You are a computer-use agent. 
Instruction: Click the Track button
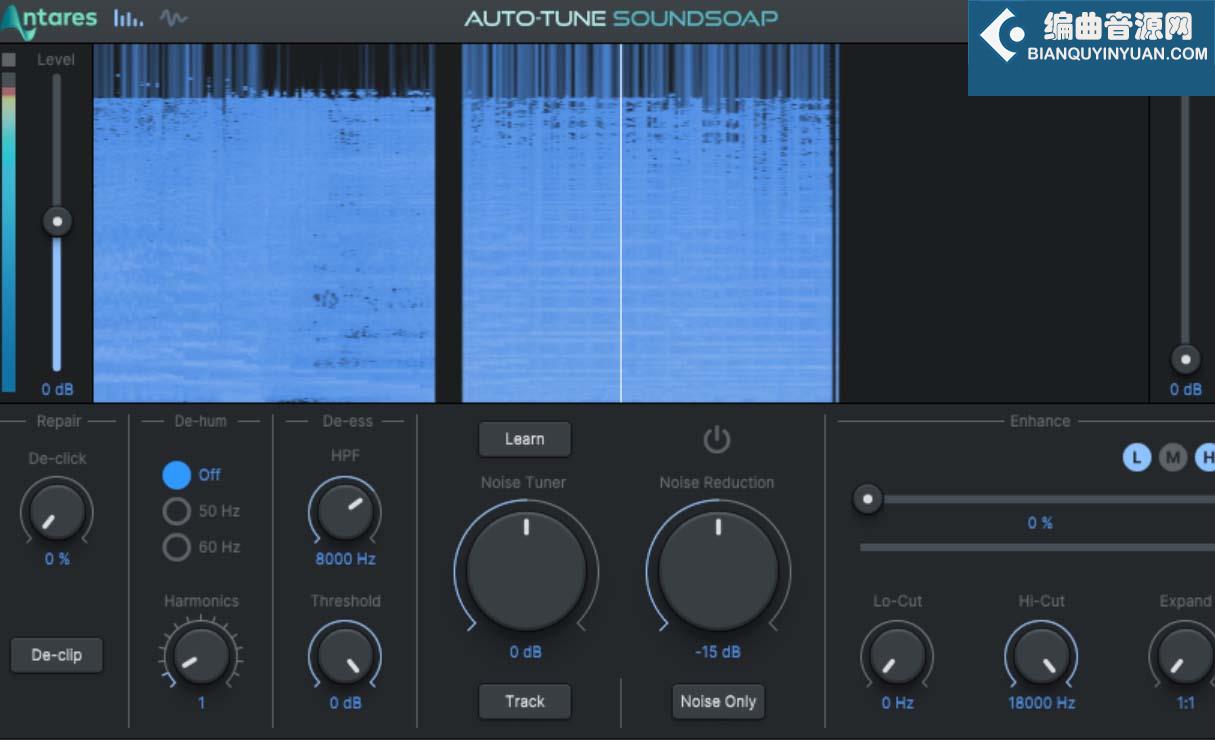[x=525, y=701]
